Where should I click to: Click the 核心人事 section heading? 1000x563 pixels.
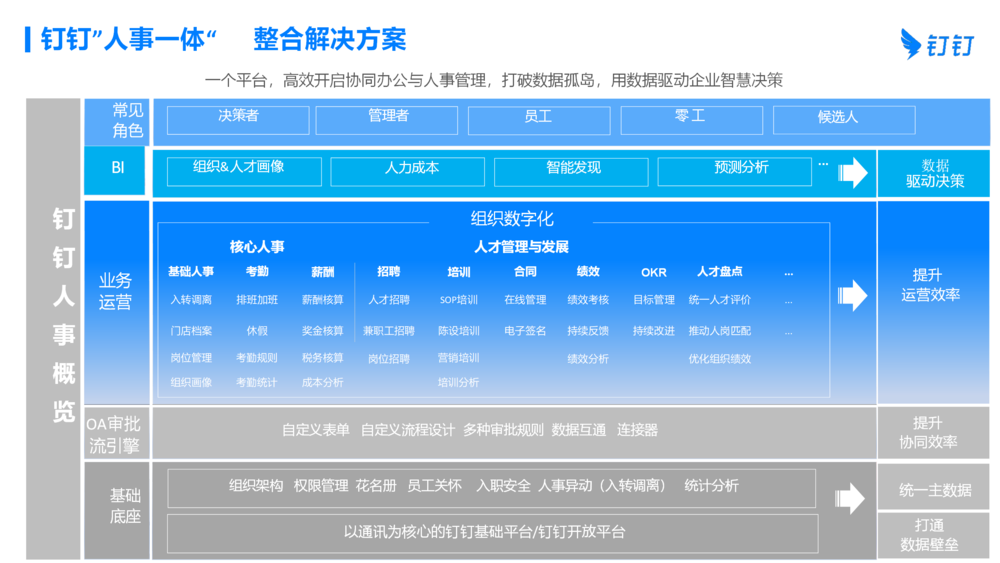tap(257, 247)
